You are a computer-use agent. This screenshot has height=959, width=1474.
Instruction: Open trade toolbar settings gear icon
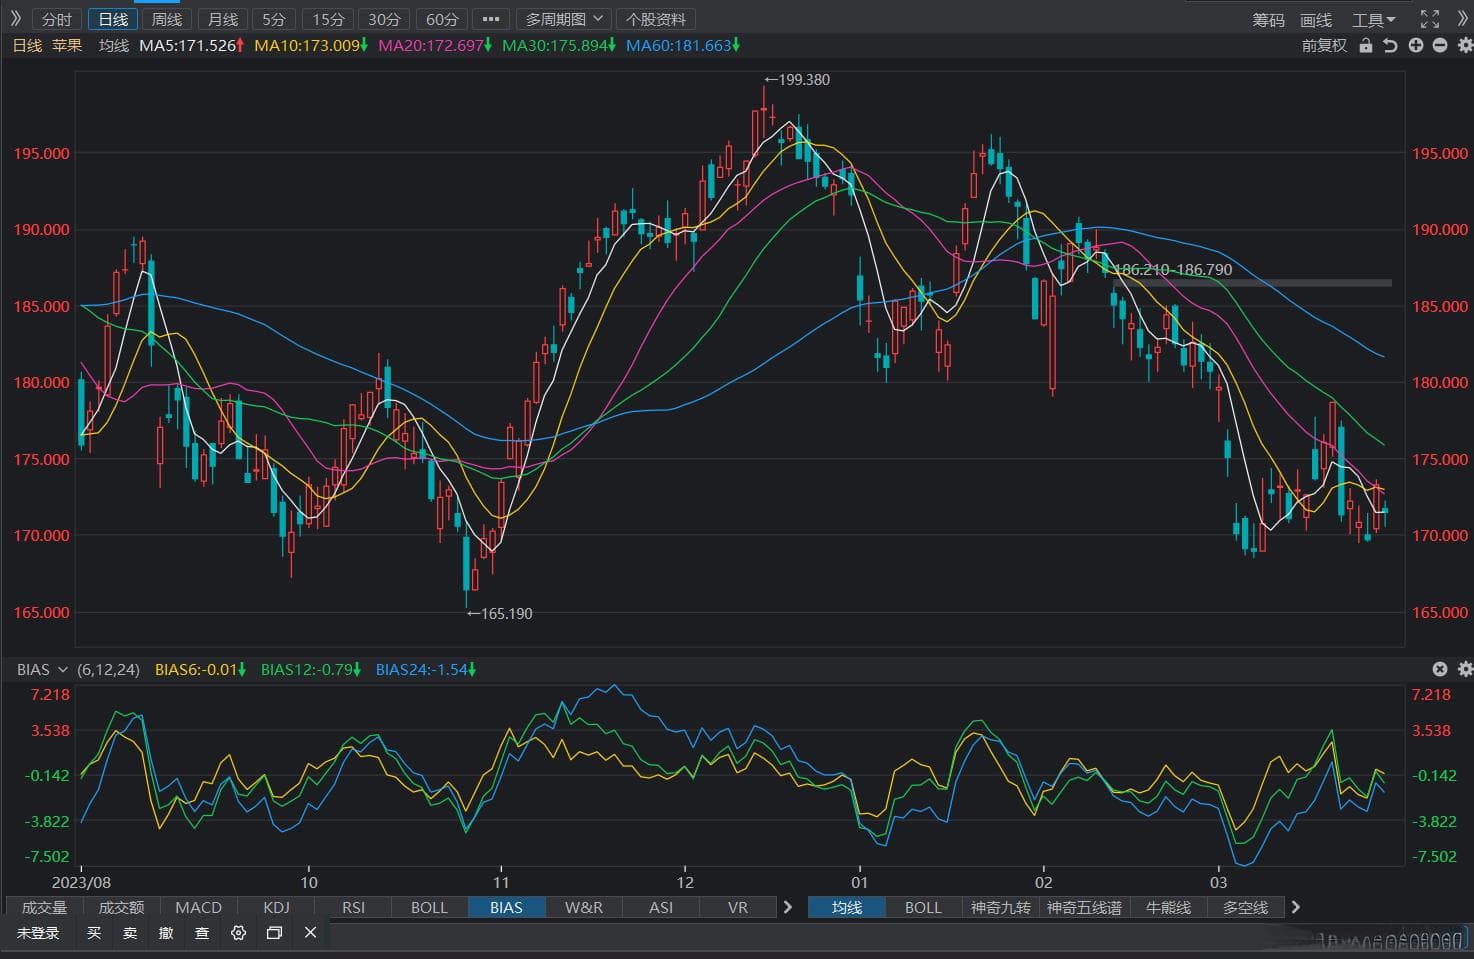tap(238, 932)
